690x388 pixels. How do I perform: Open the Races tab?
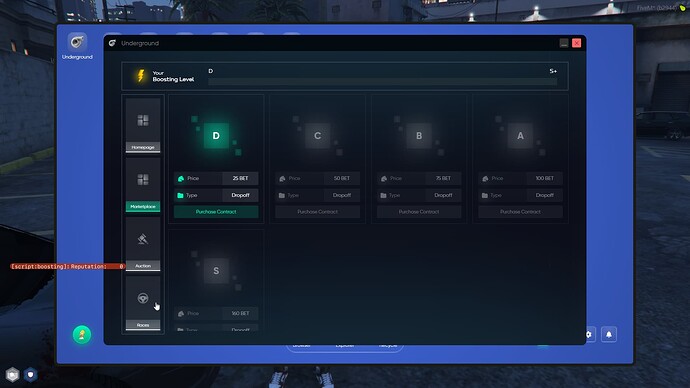click(143, 303)
